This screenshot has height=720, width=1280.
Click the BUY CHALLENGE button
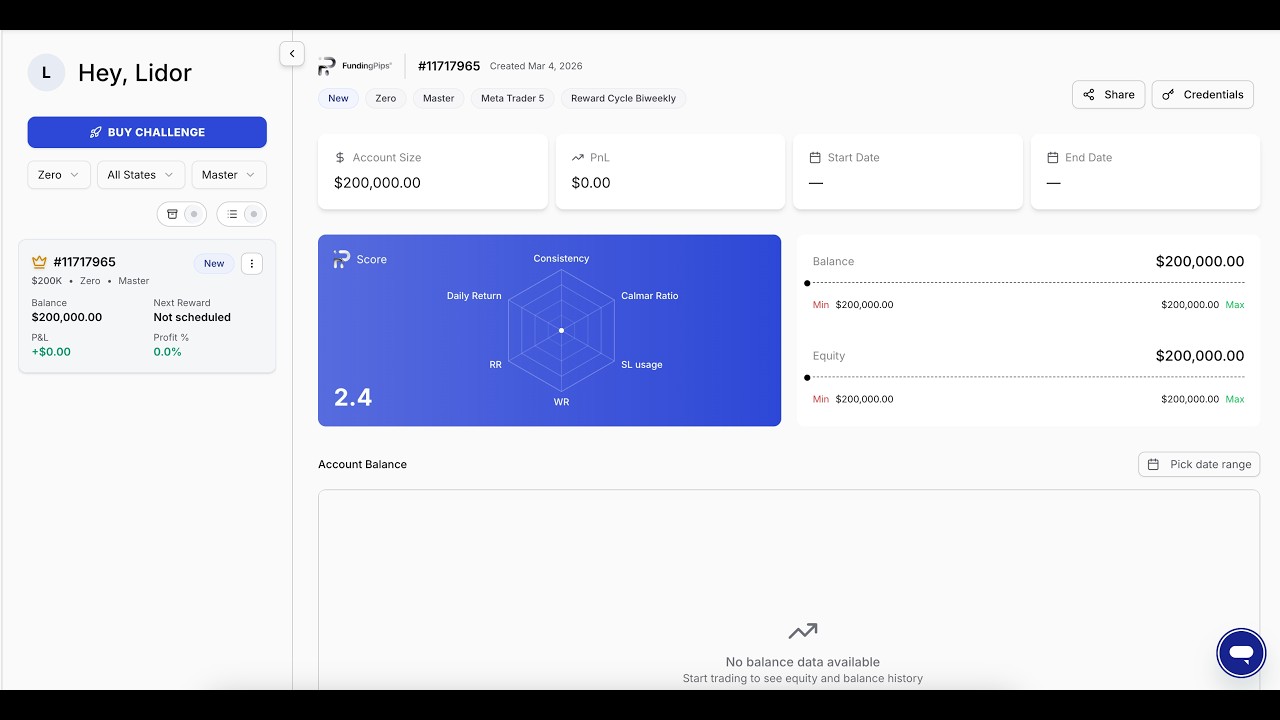click(147, 132)
